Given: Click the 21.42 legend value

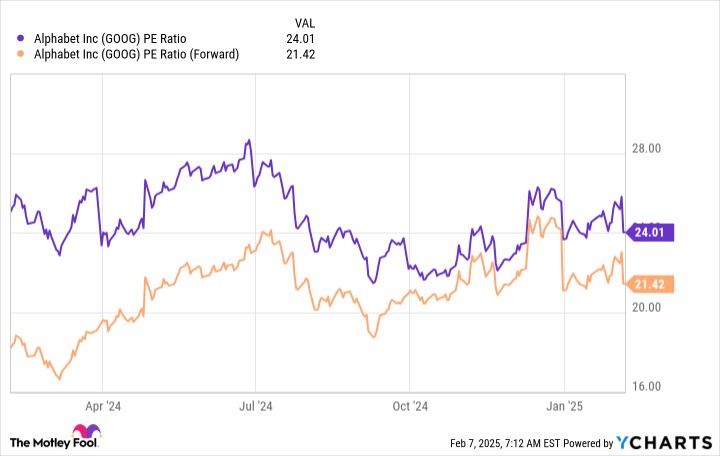Looking at the screenshot, I should (x=300, y=54).
